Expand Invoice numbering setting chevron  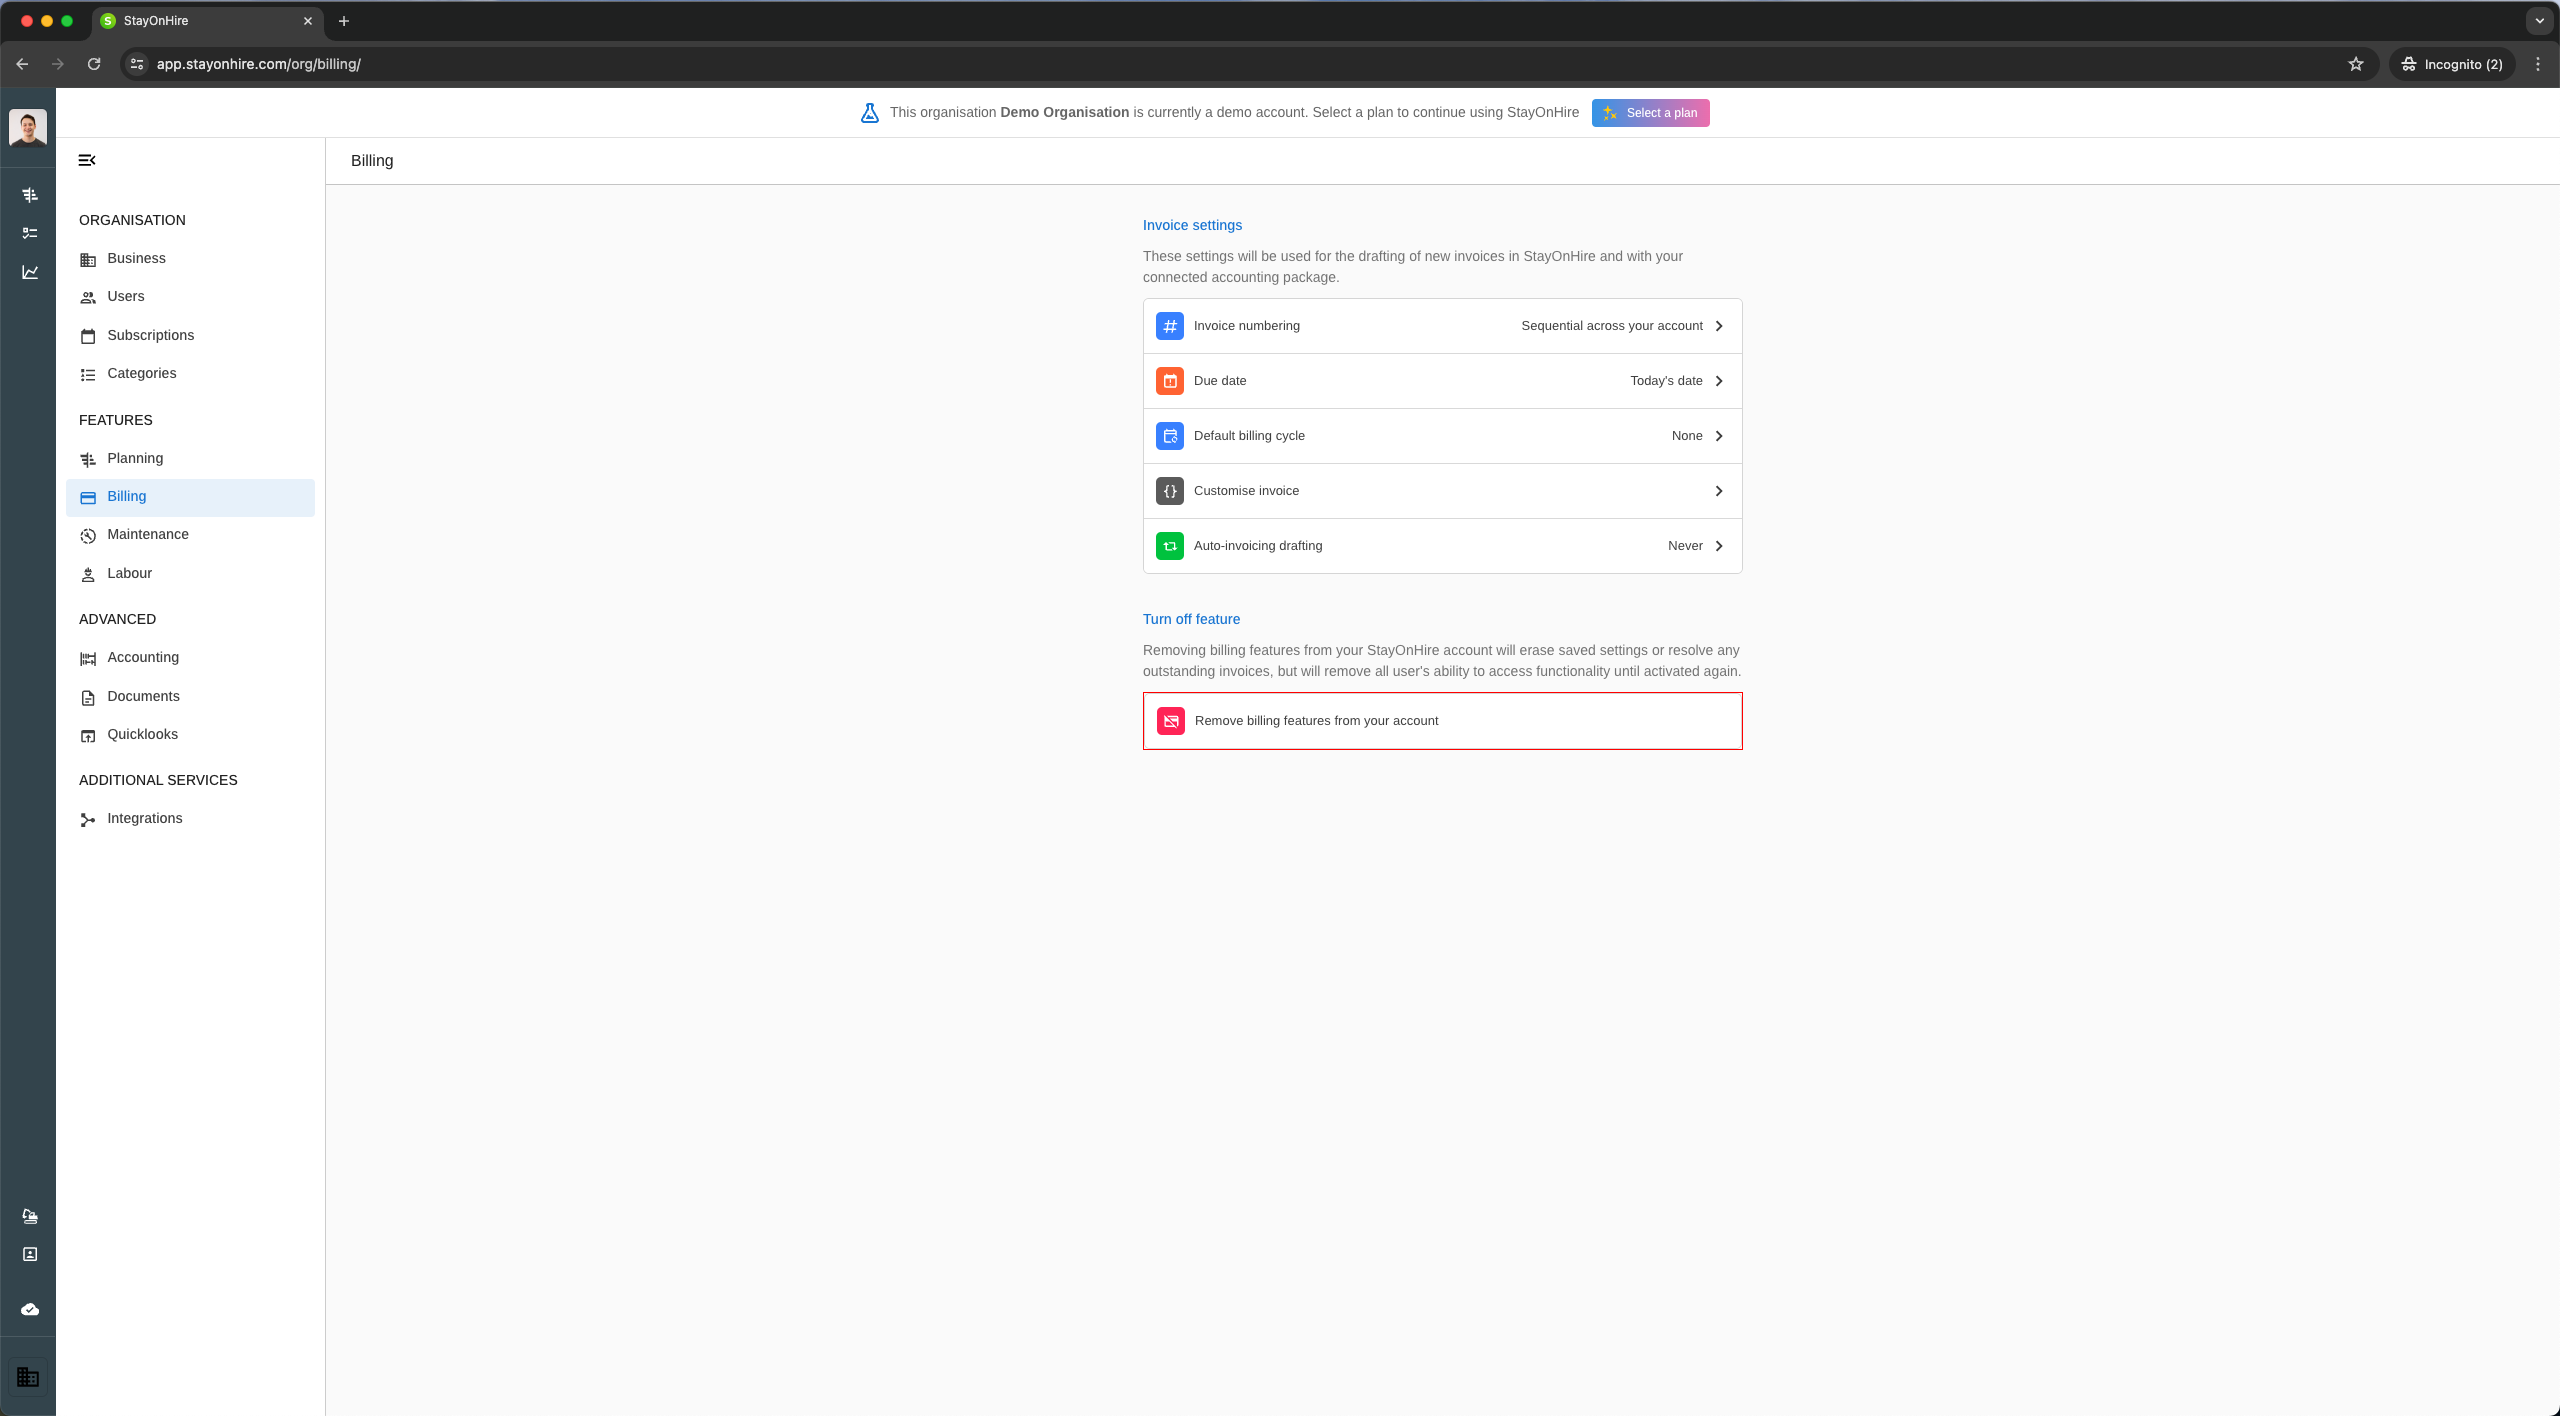1719,326
